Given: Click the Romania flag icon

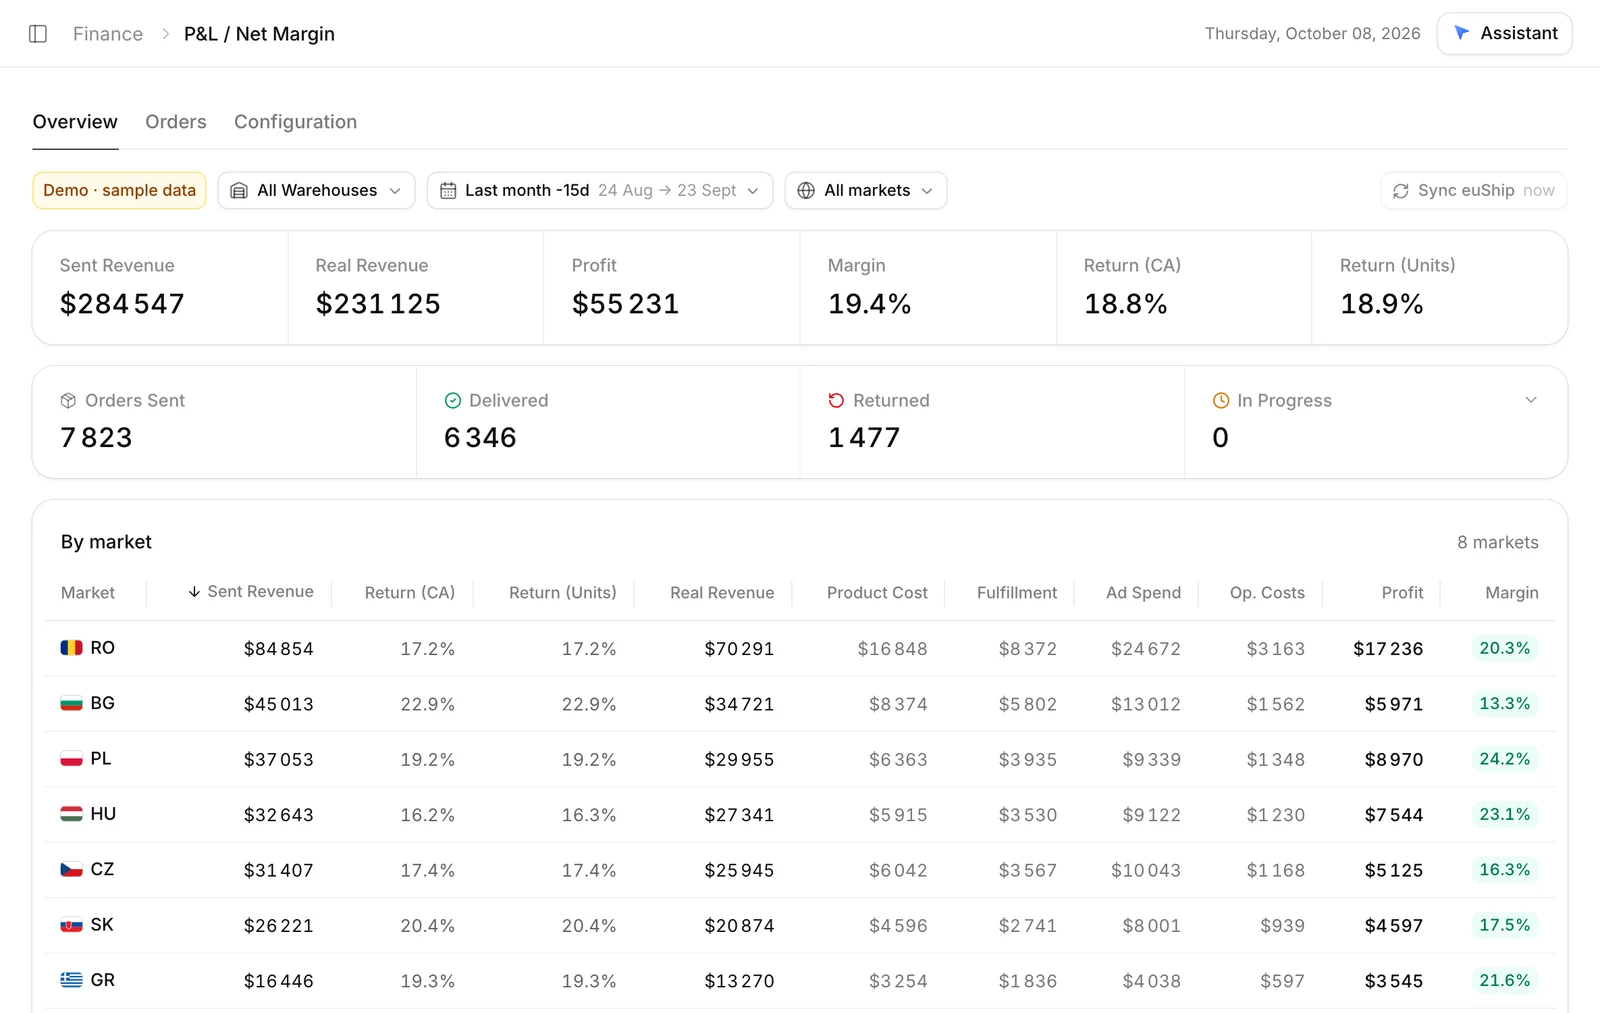Looking at the screenshot, I should (71, 648).
